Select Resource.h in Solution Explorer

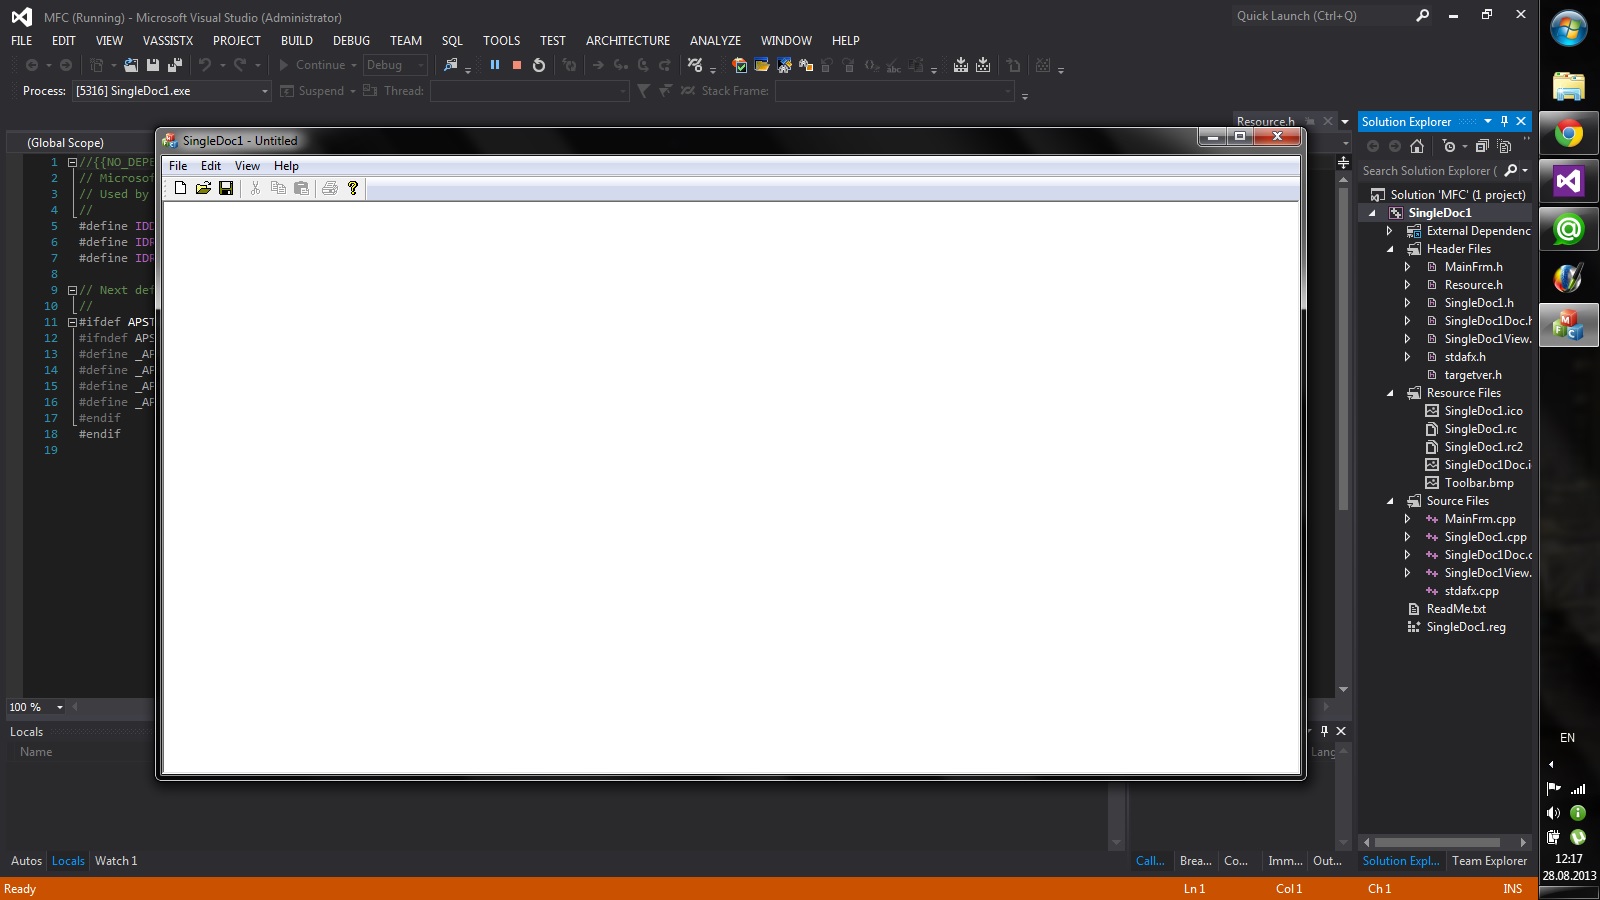[x=1473, y=285]
